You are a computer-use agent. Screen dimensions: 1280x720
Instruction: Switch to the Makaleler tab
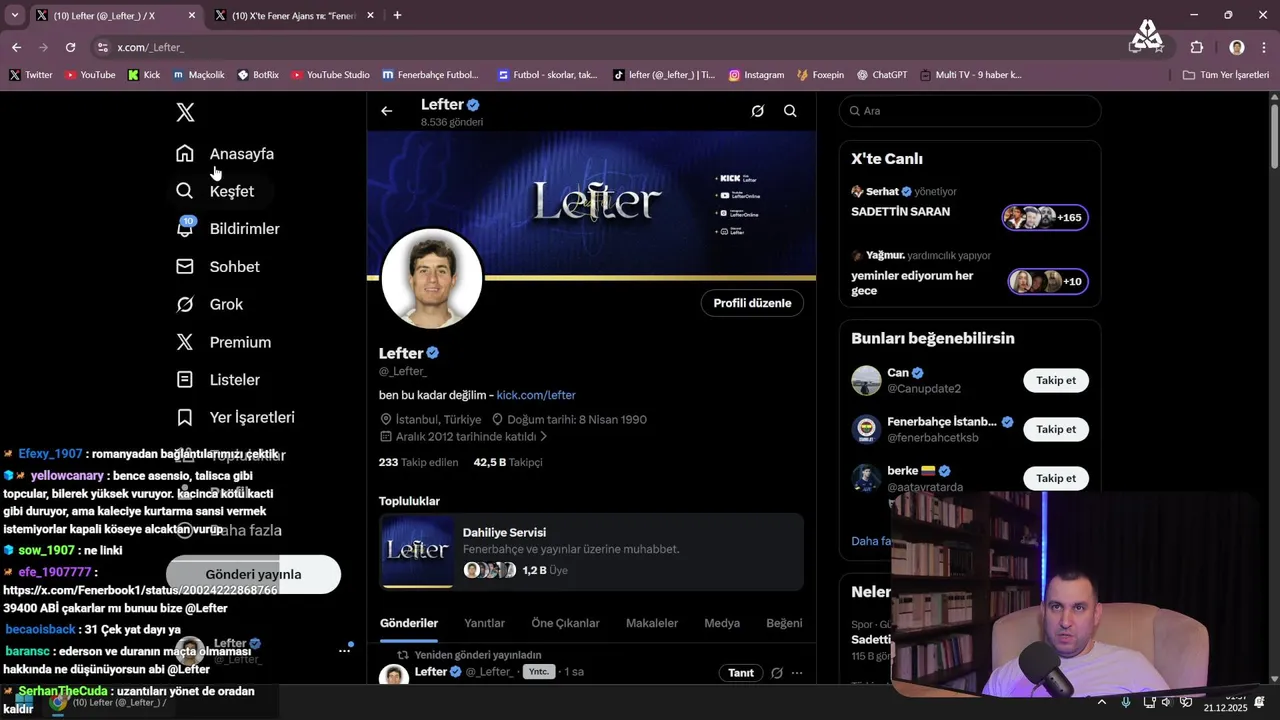[652, 623]
